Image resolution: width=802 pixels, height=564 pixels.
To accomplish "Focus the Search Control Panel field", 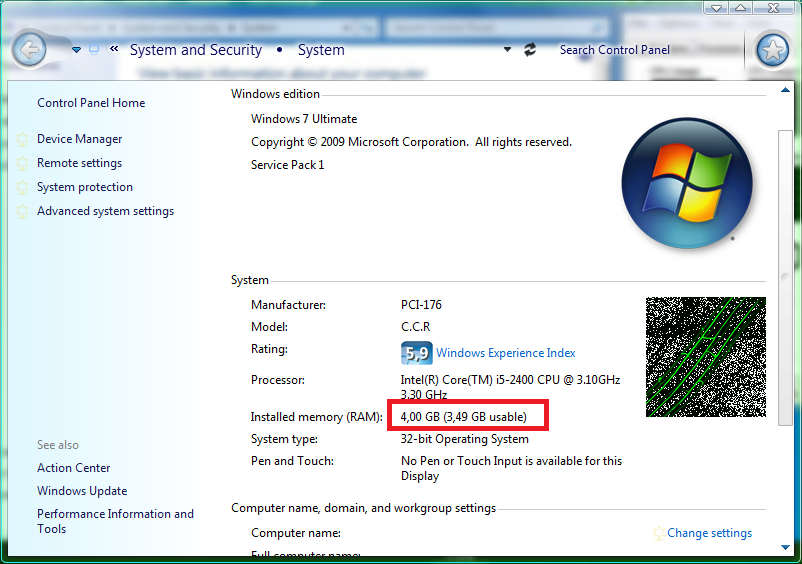I will [614, 50].
